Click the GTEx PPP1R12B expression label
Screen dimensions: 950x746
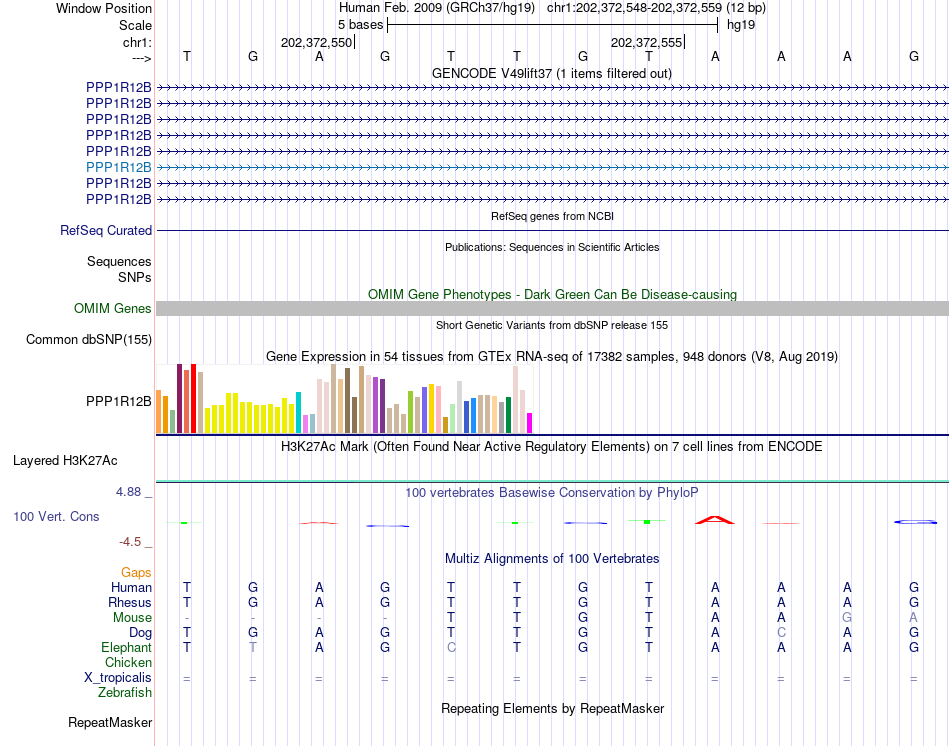[119, 401]
